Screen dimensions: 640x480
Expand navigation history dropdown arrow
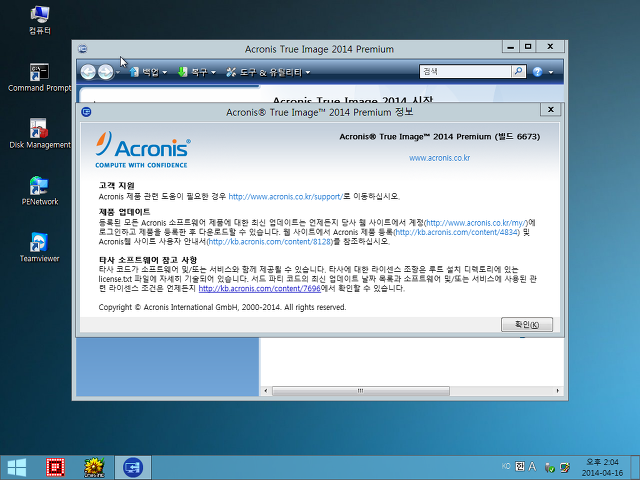118,73
